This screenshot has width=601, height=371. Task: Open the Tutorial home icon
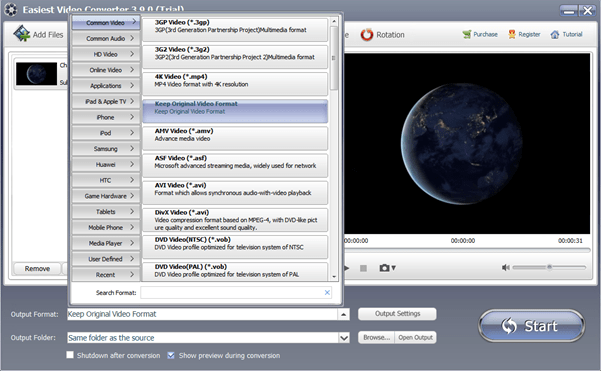point(555,34)
